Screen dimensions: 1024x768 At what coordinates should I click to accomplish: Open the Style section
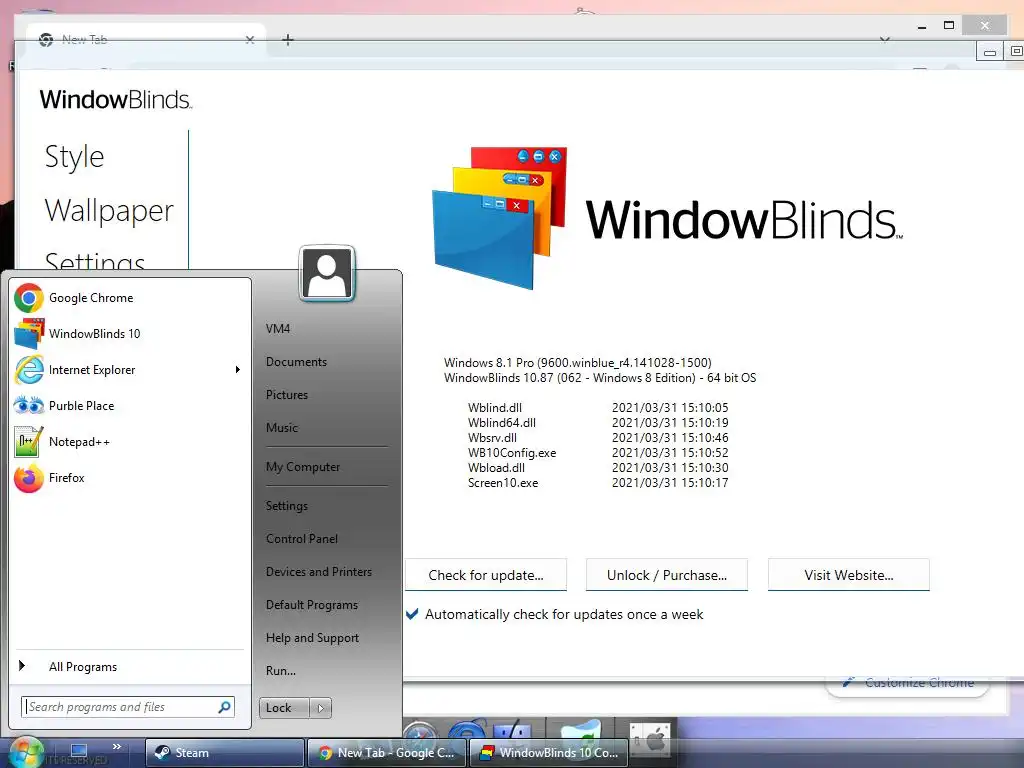point(74,157)
